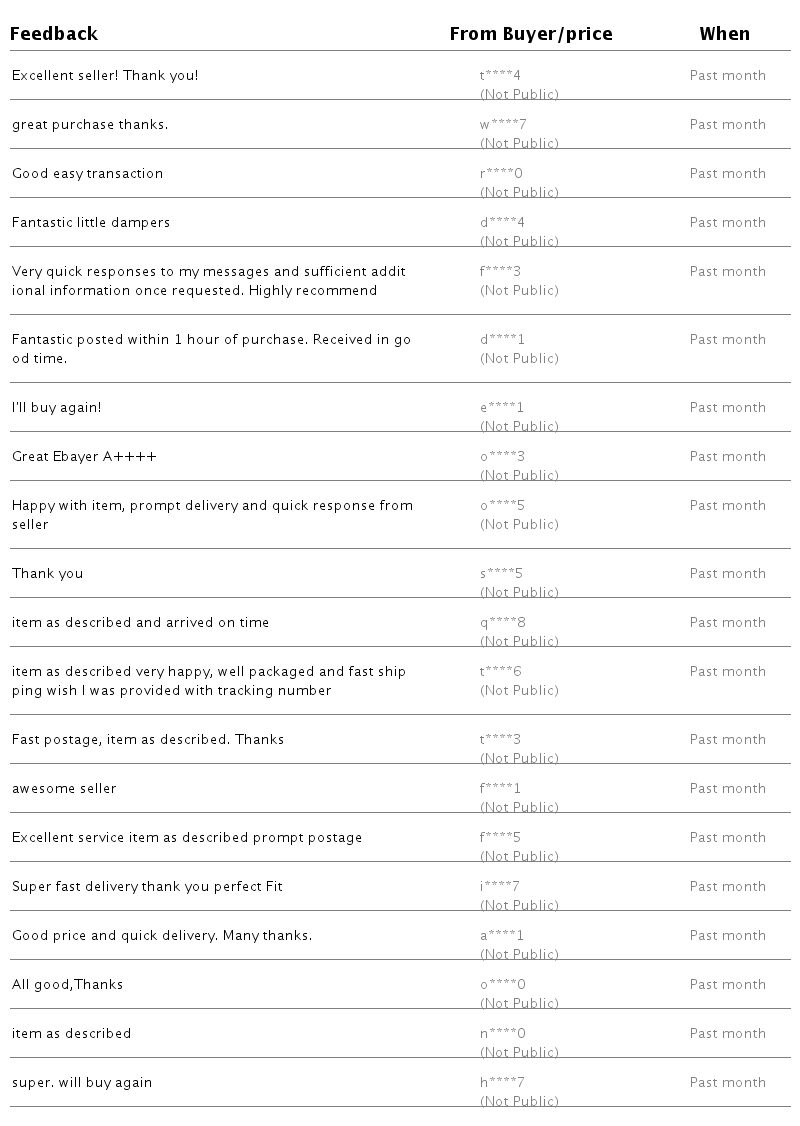The width and height of the screenshot is (800, 1126).
Task: Open buyer a****1 profile link
Action: point(502,936)
